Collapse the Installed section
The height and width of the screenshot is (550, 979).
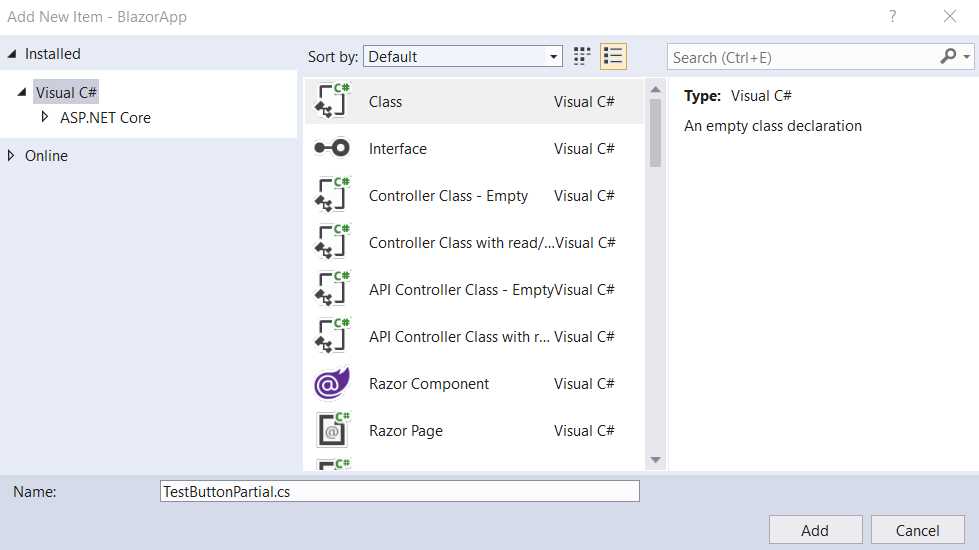tap(12, 54)
